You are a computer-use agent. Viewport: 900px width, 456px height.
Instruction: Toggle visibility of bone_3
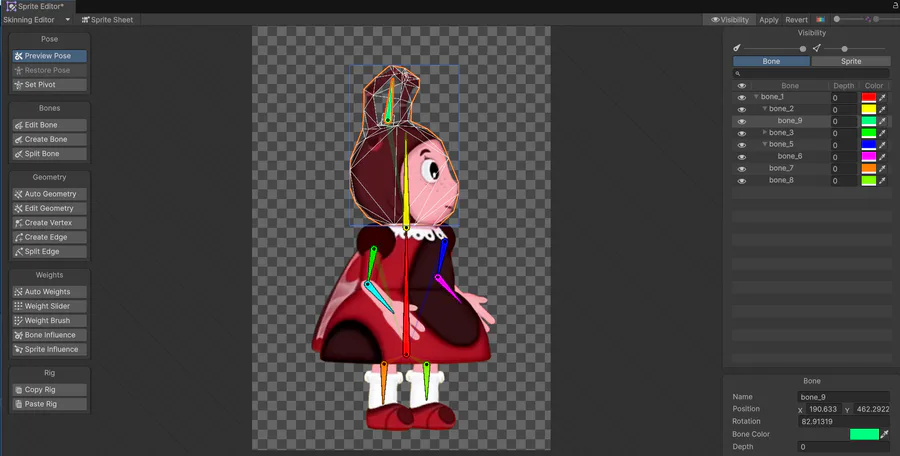[742, 133]
